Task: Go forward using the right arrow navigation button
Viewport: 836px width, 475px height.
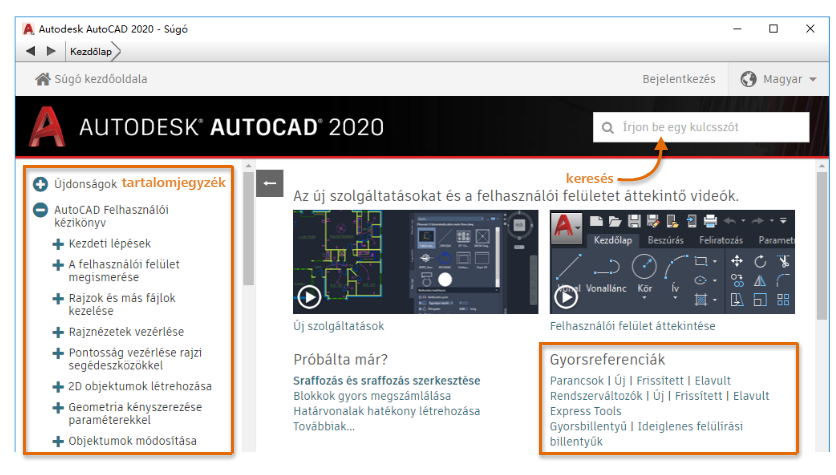Action: 51,51
